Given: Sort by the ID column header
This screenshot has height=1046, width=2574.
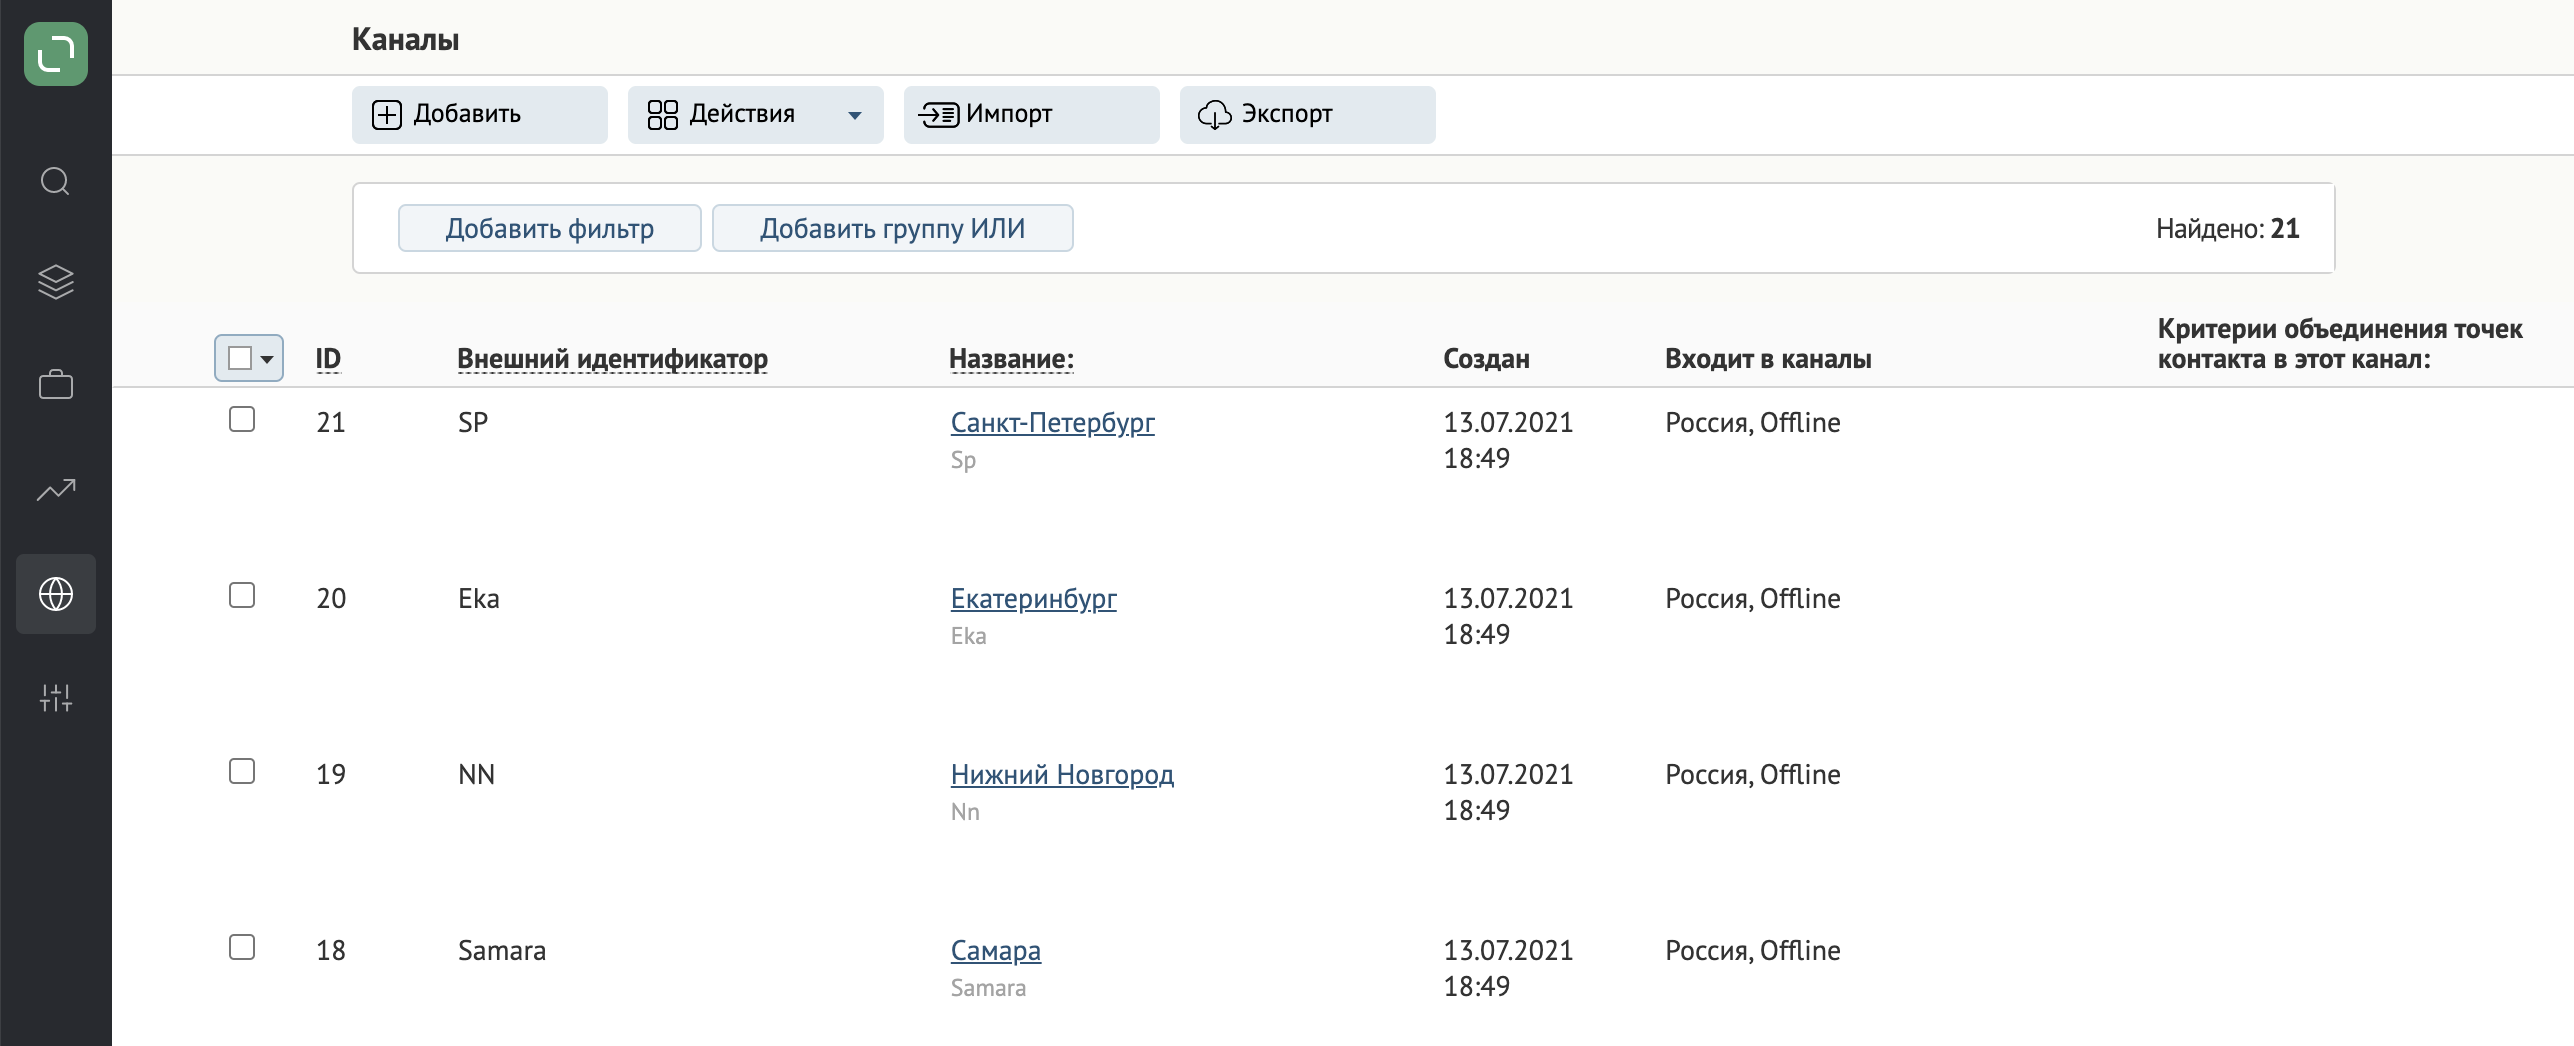Looking at the screenshot, I should (328, 359).
